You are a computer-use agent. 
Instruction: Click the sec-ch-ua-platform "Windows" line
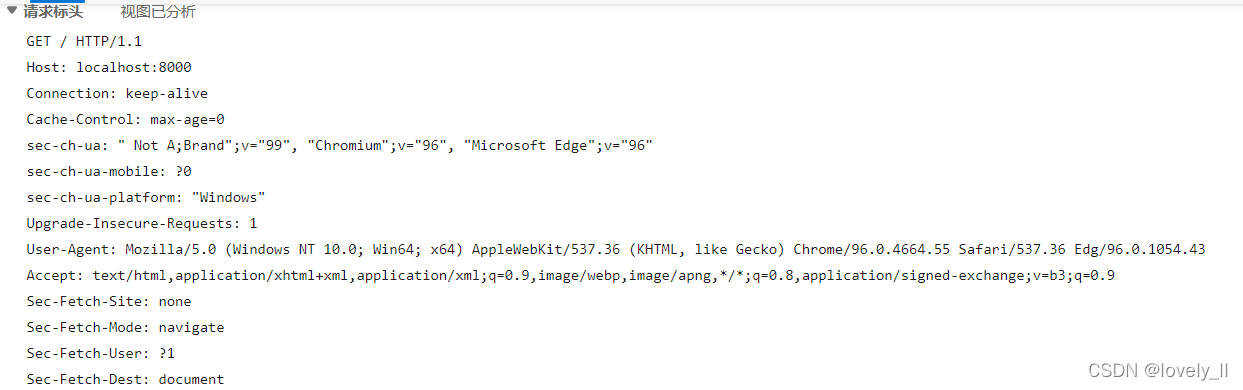(x=146, y=197)
